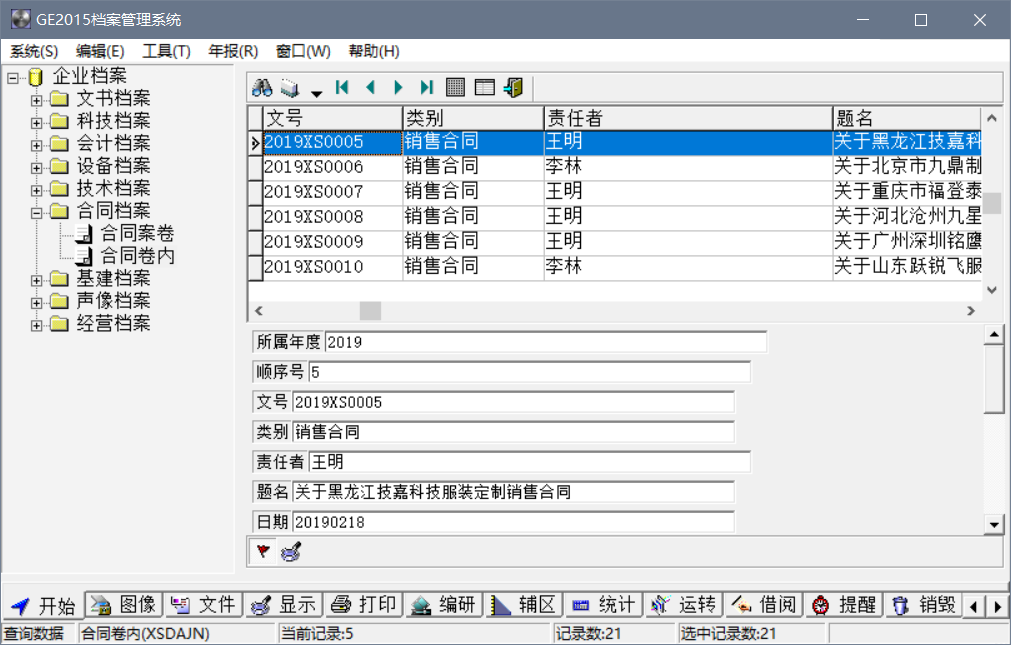Click table horizontal scrollbar thumb
The width and height of the screenshot is (1011, 645).
(370, 311)
